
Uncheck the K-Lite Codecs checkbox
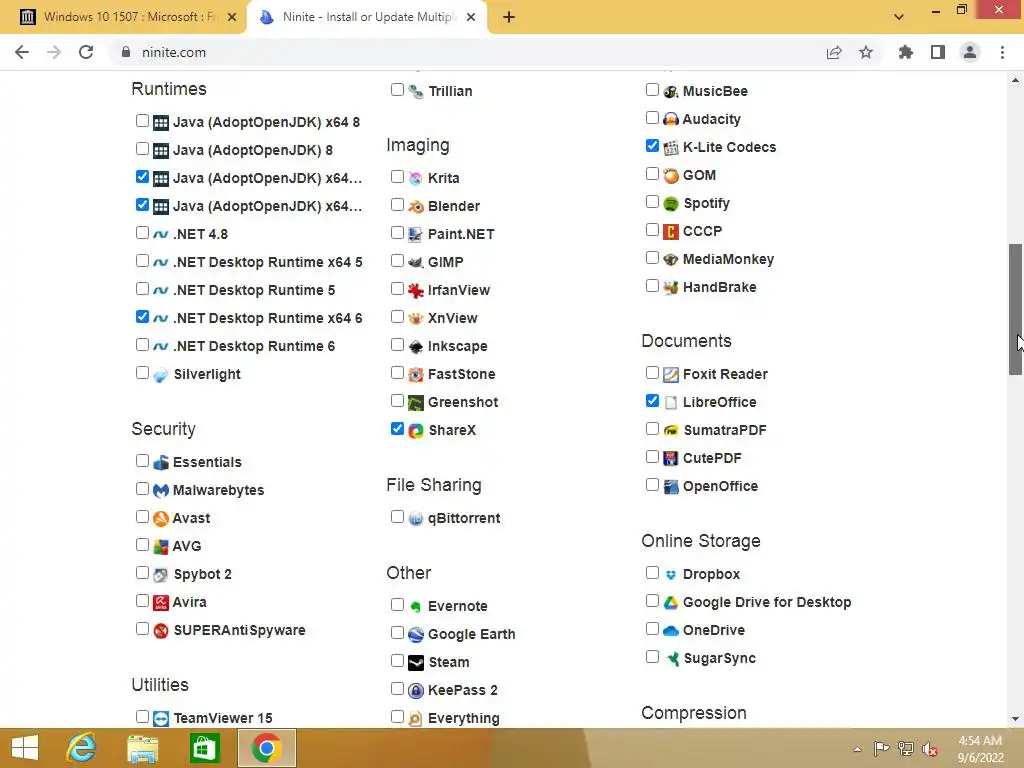pos(652,146)
